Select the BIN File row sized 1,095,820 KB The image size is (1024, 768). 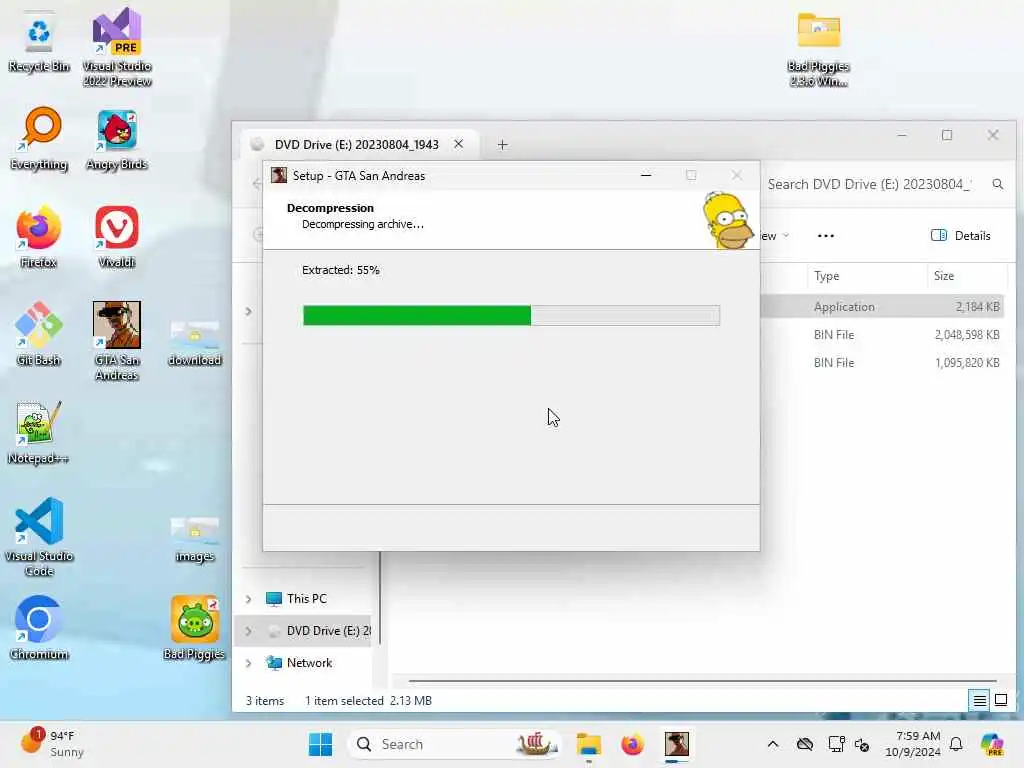point(884,363)
